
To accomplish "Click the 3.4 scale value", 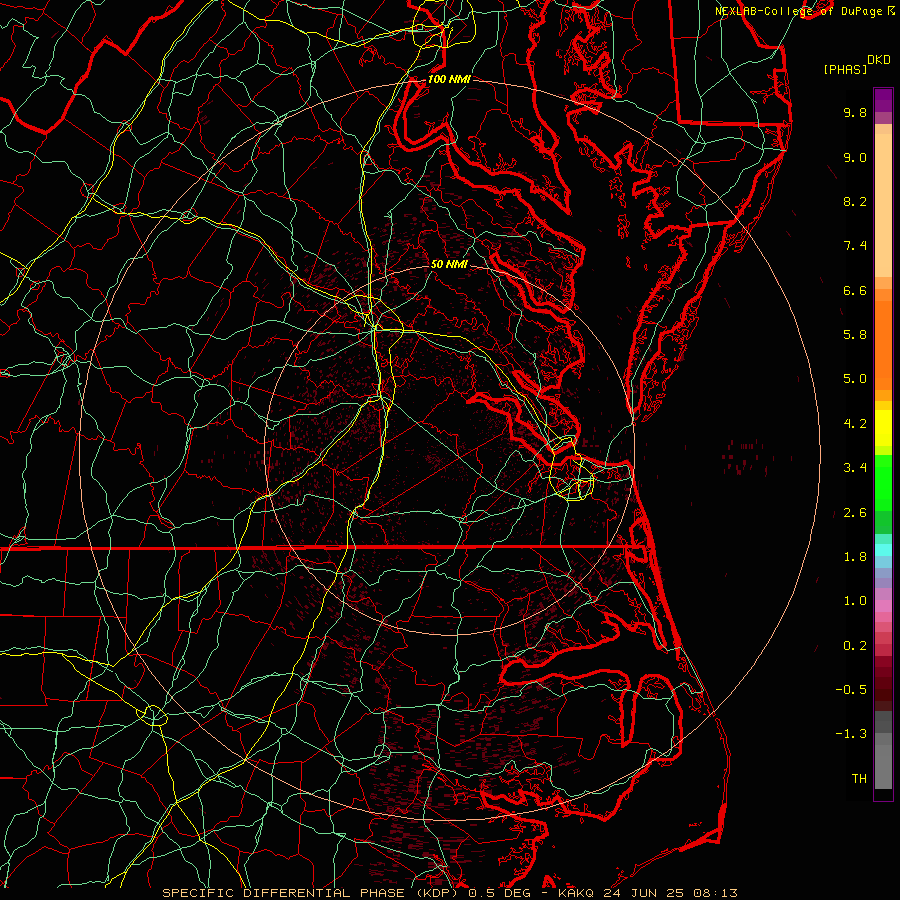I will [855, 468].
